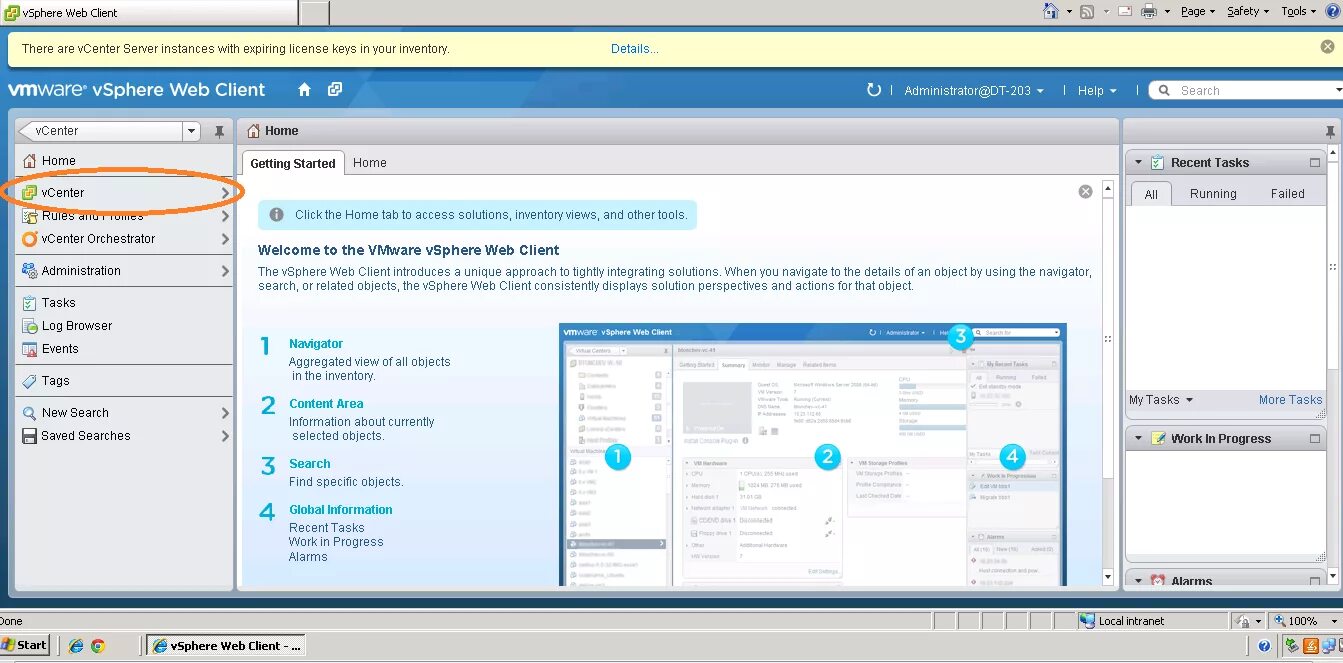Collapse the Recent Tasks panel triangle
The width and height of the screenshot is (1343, 663).
[1138, 162]
